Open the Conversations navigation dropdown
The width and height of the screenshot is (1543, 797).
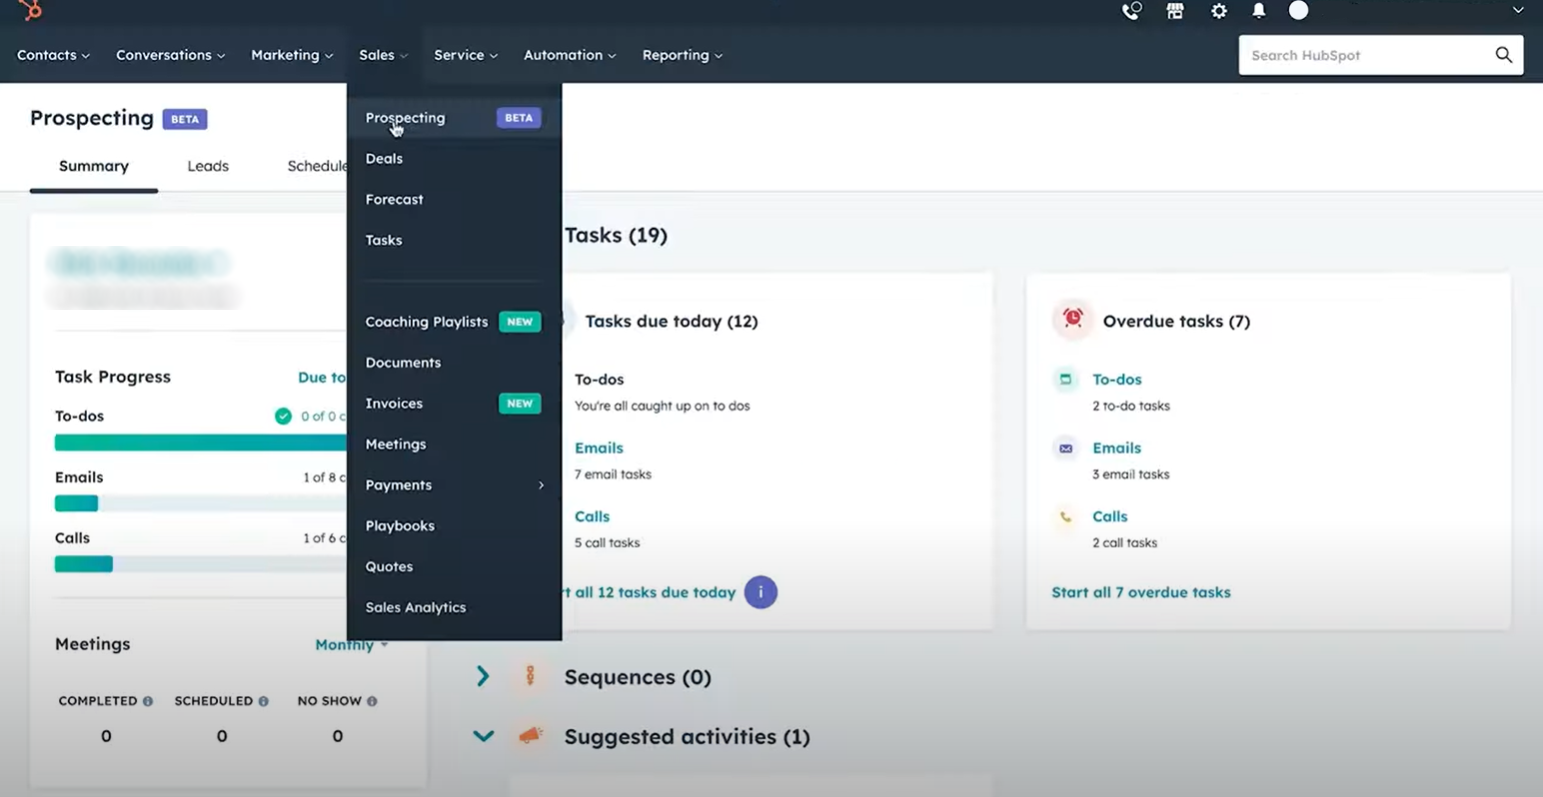coord(170,55)
